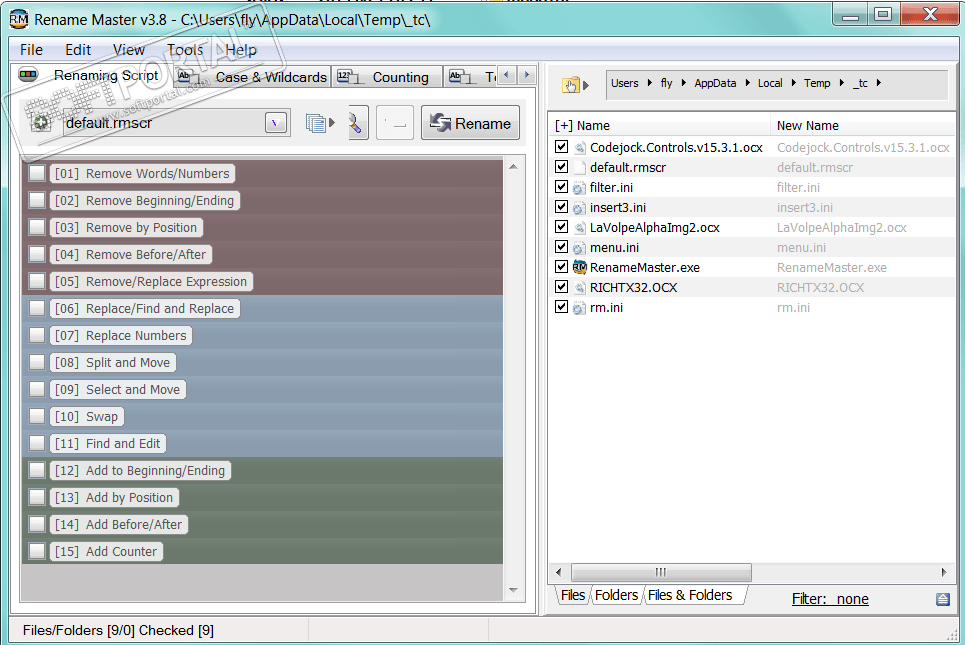Image resolution: width=965 pixels, height=645 pixels.
Task: Open step [08] Split and Move
Action: 113,363
